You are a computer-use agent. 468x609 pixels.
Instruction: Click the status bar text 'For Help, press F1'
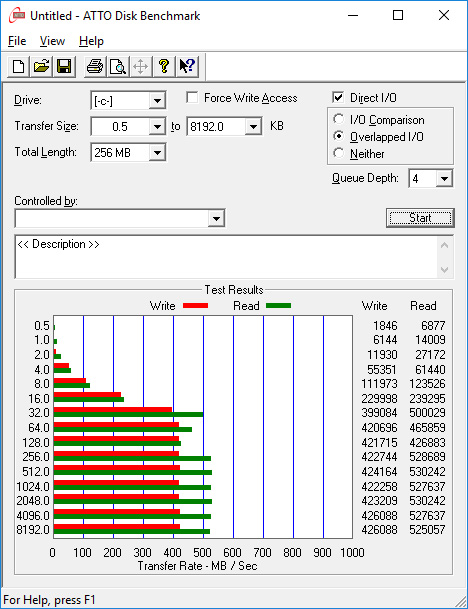coord(49,600)
